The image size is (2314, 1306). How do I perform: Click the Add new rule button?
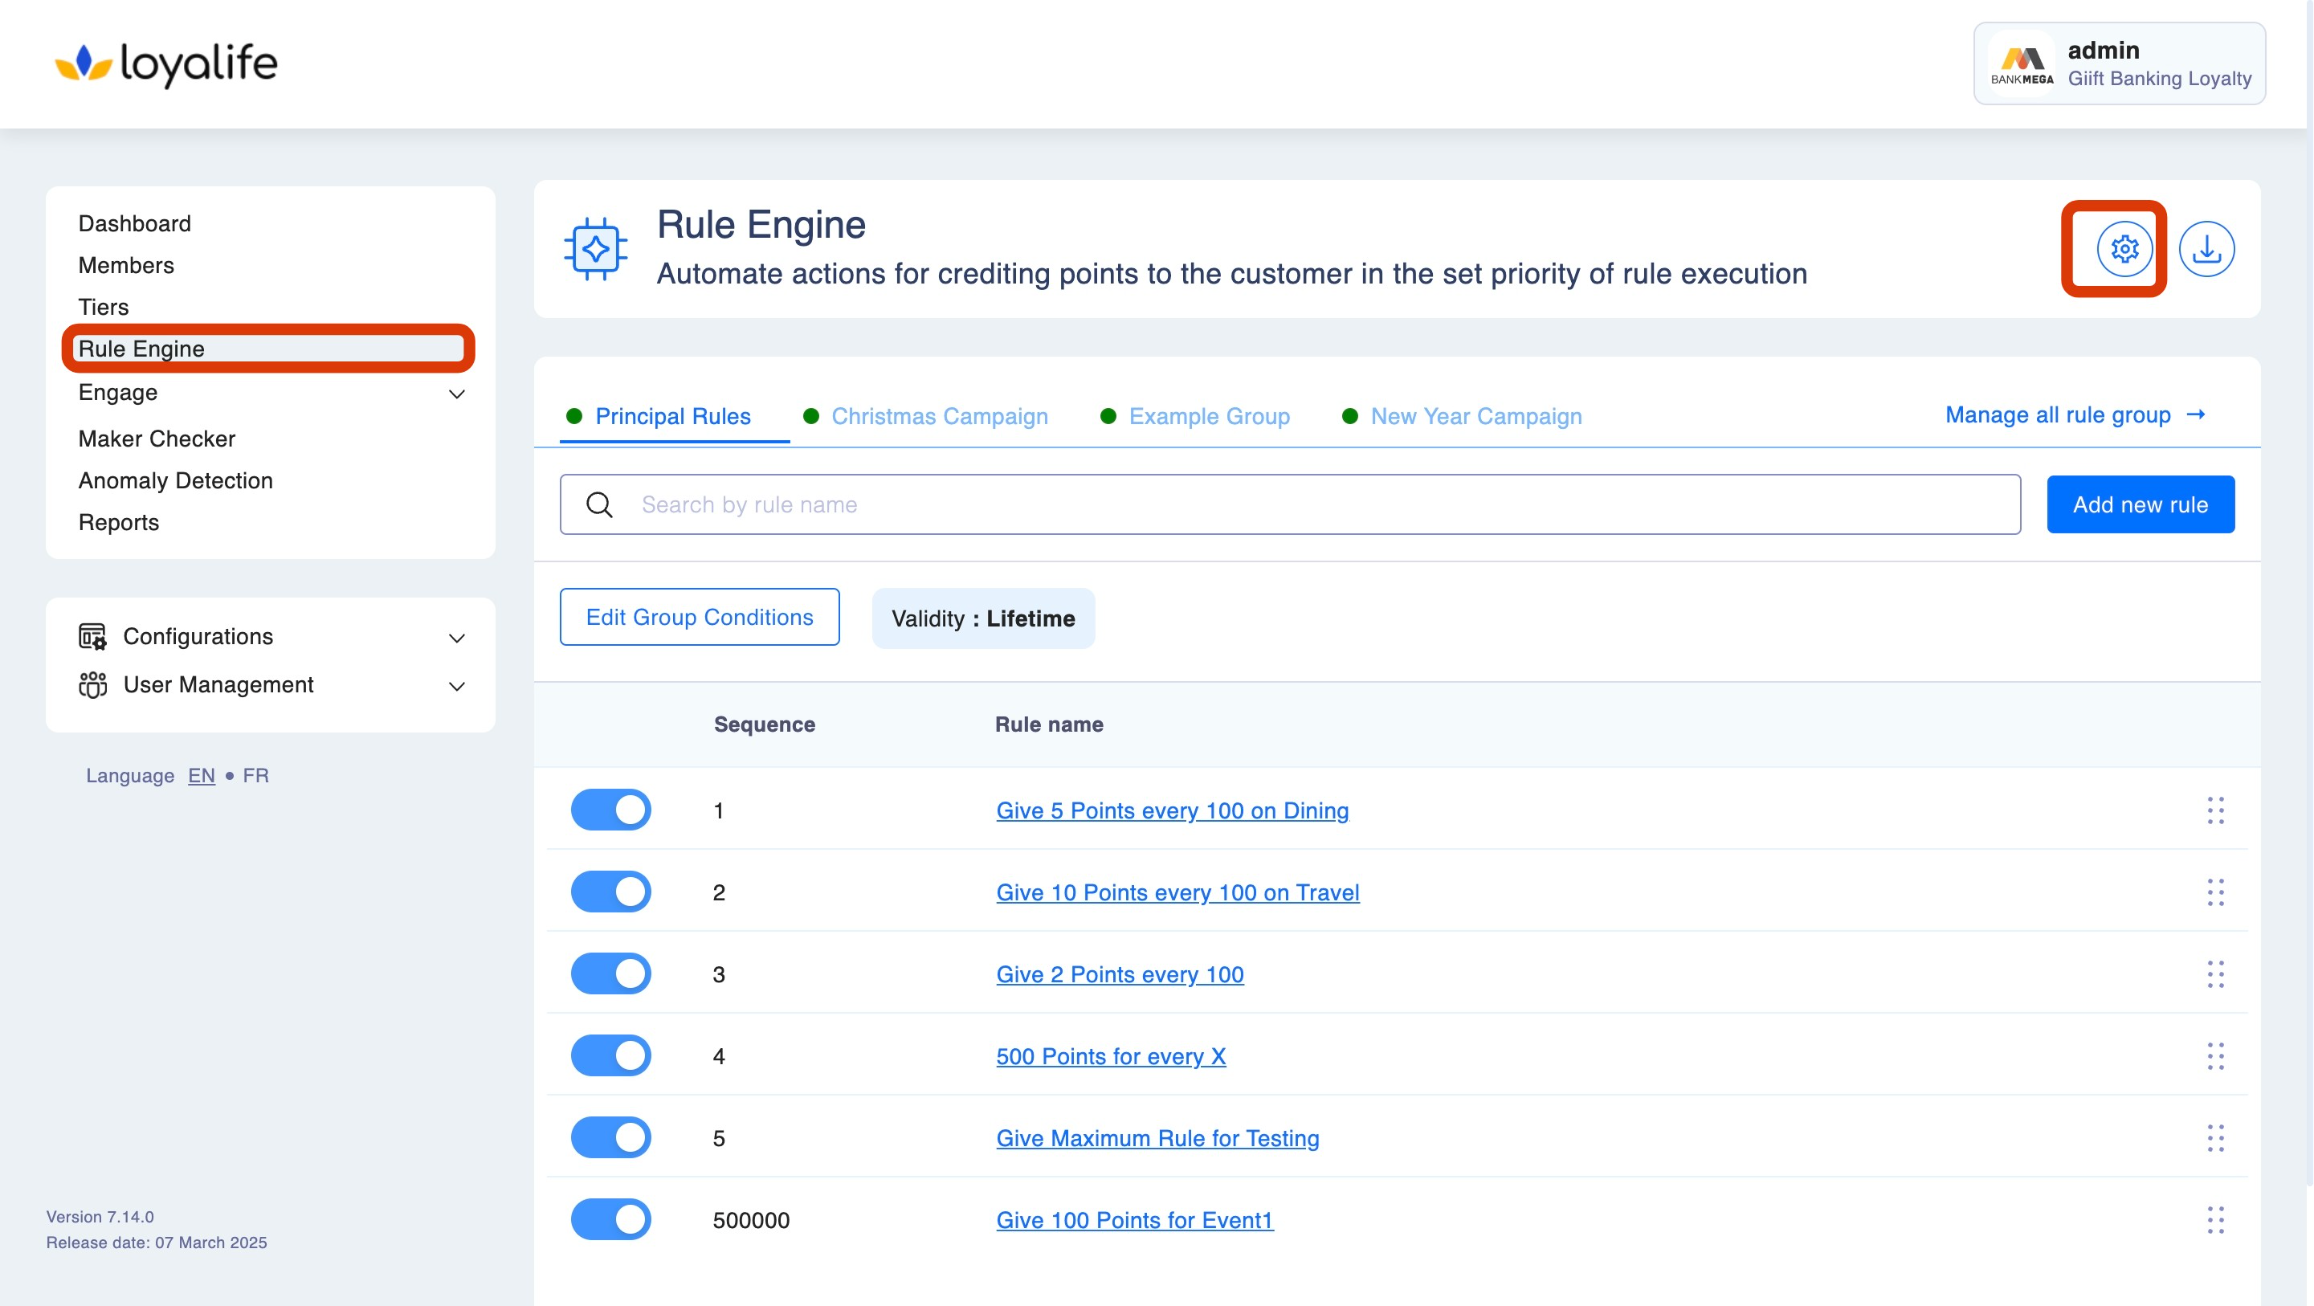click(2140, 505)
